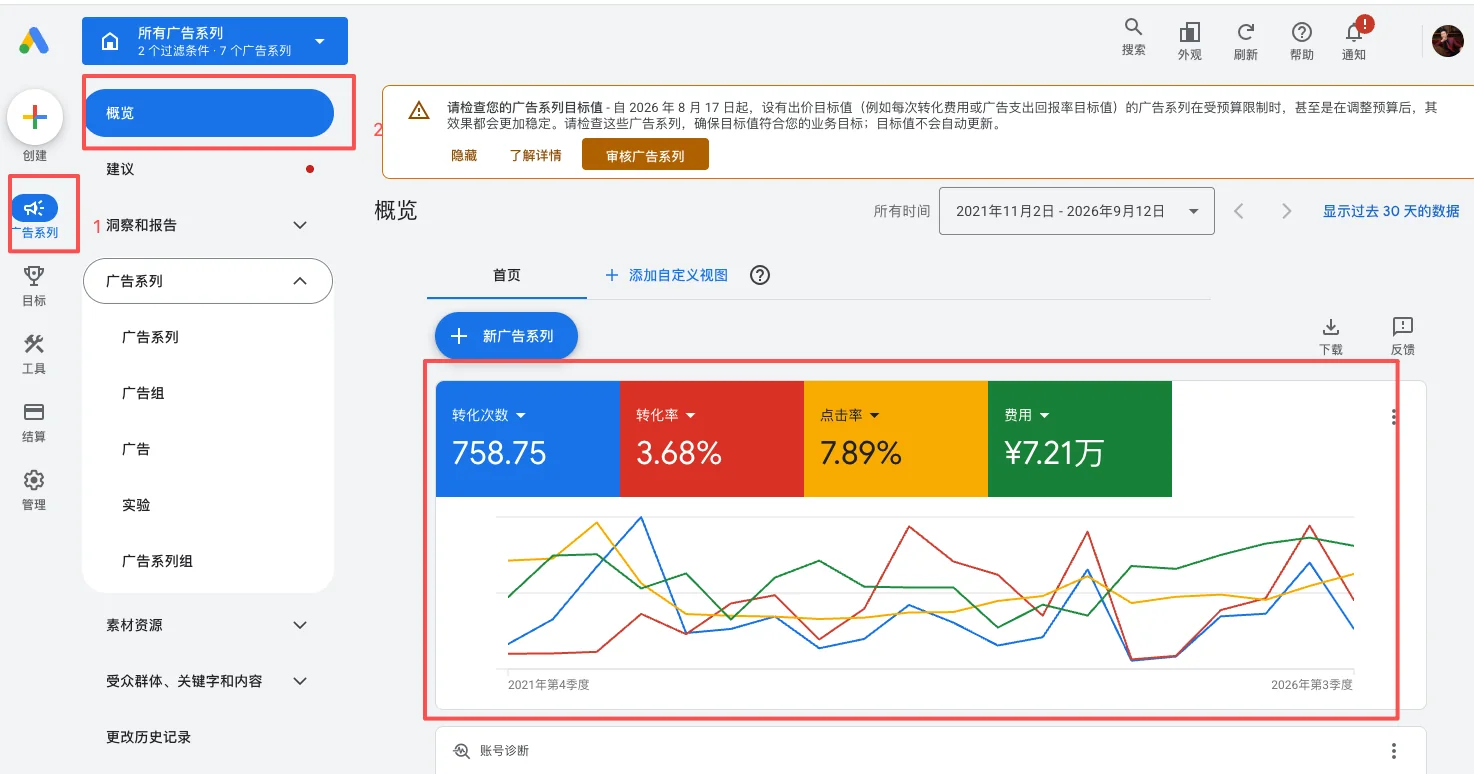Go to next date range arrow

point(1287,211)
